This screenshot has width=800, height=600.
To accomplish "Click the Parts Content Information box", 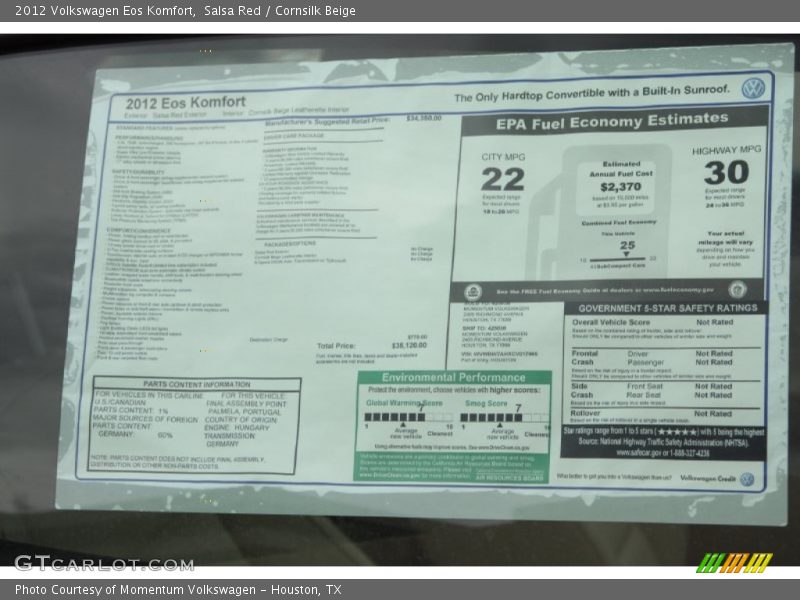I will (195, 424).
